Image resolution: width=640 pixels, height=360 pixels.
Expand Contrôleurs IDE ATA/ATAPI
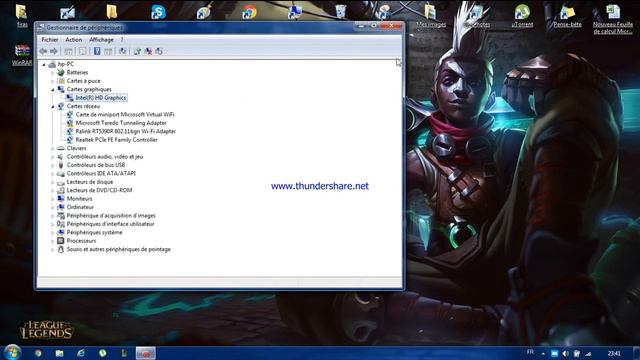[x=53, y=173]
